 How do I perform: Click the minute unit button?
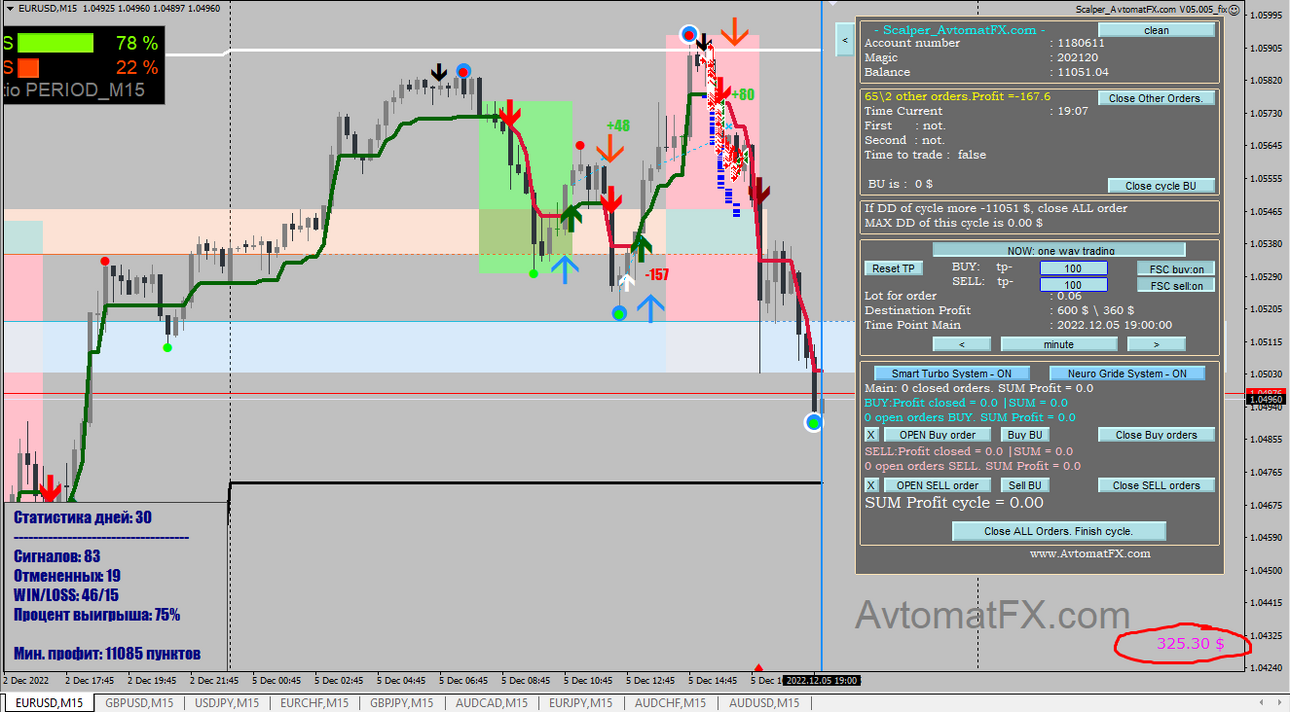1058,344
